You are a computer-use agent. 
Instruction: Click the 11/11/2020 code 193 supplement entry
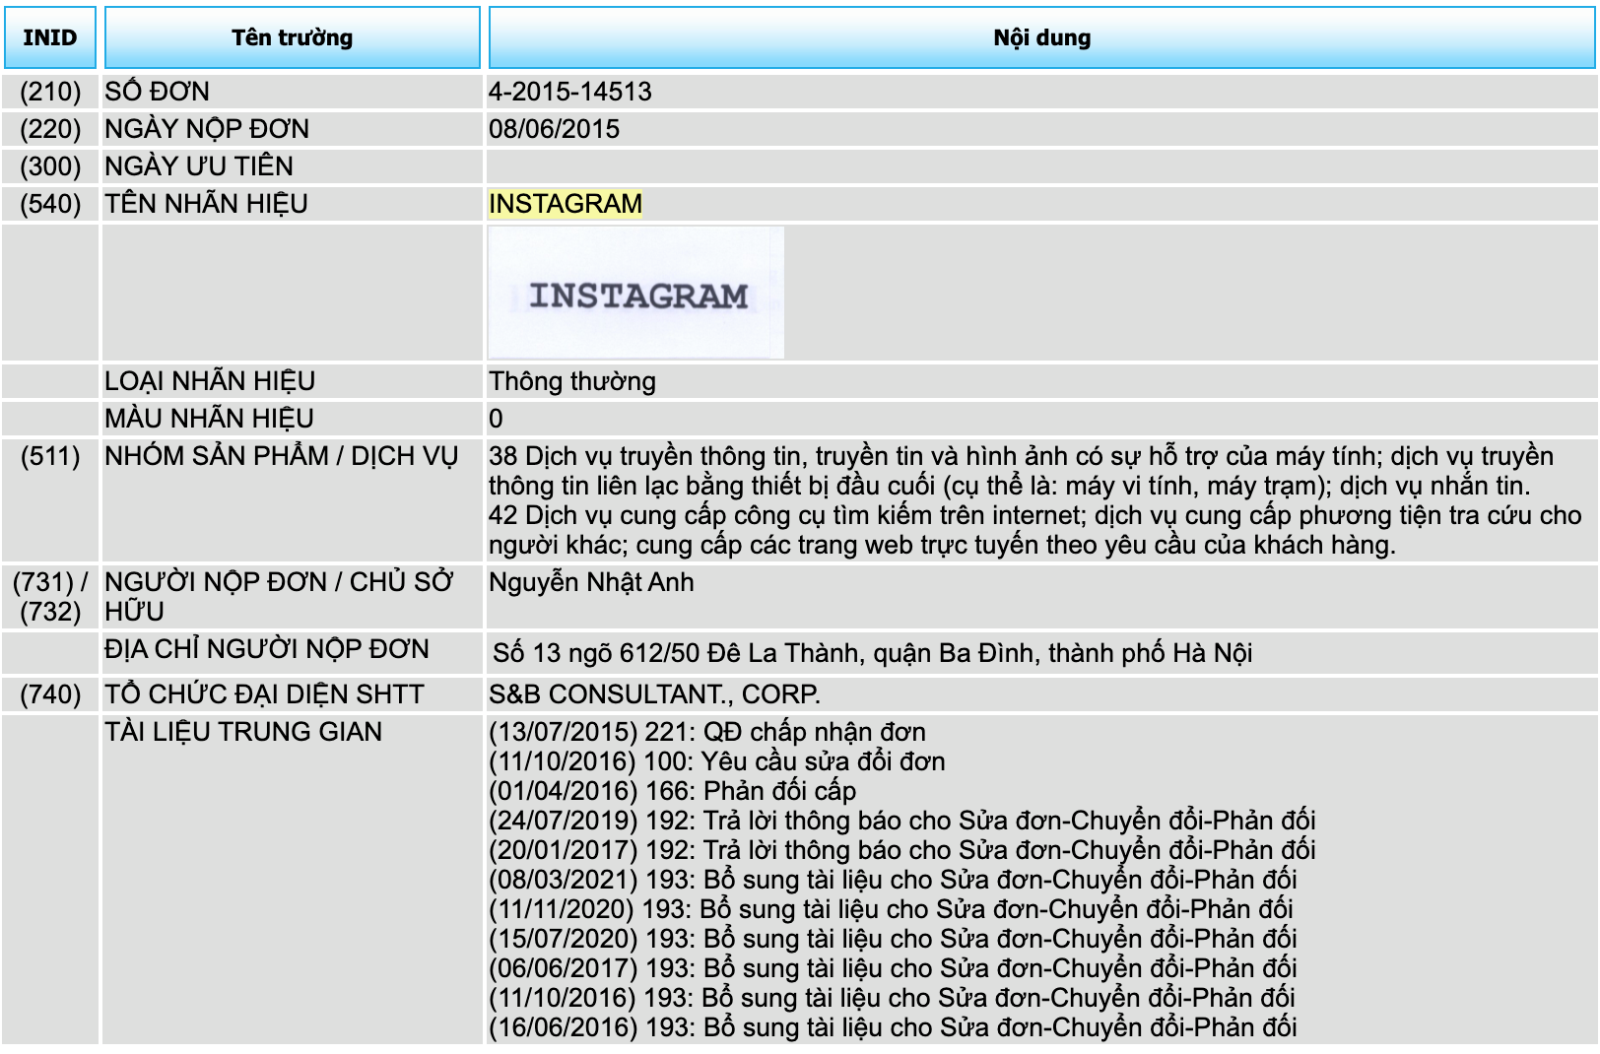pos(891,909)
